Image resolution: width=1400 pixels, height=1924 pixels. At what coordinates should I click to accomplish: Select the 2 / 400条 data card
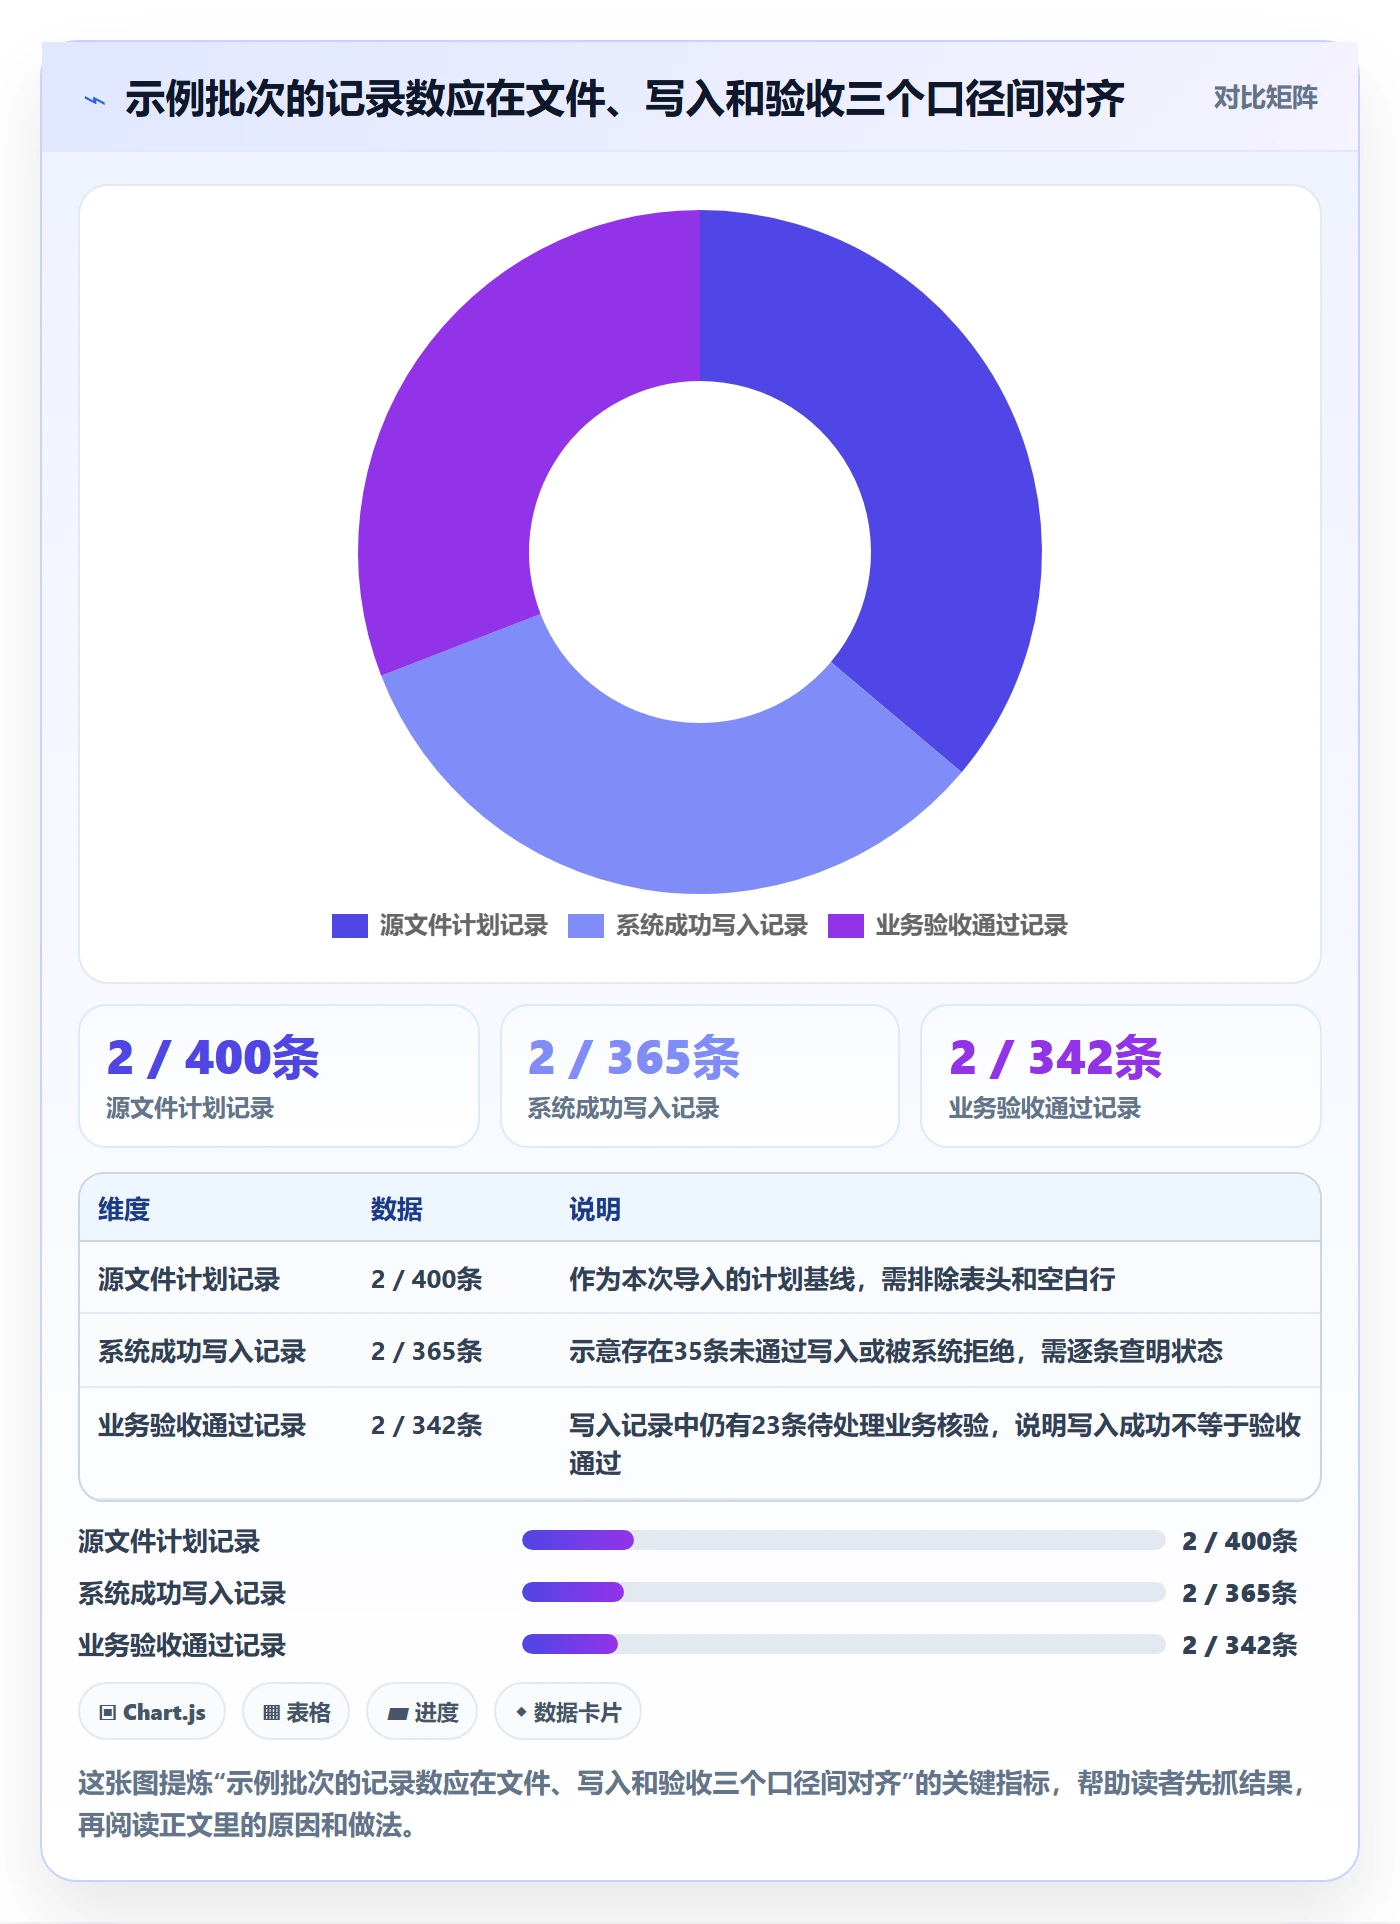279,1076
